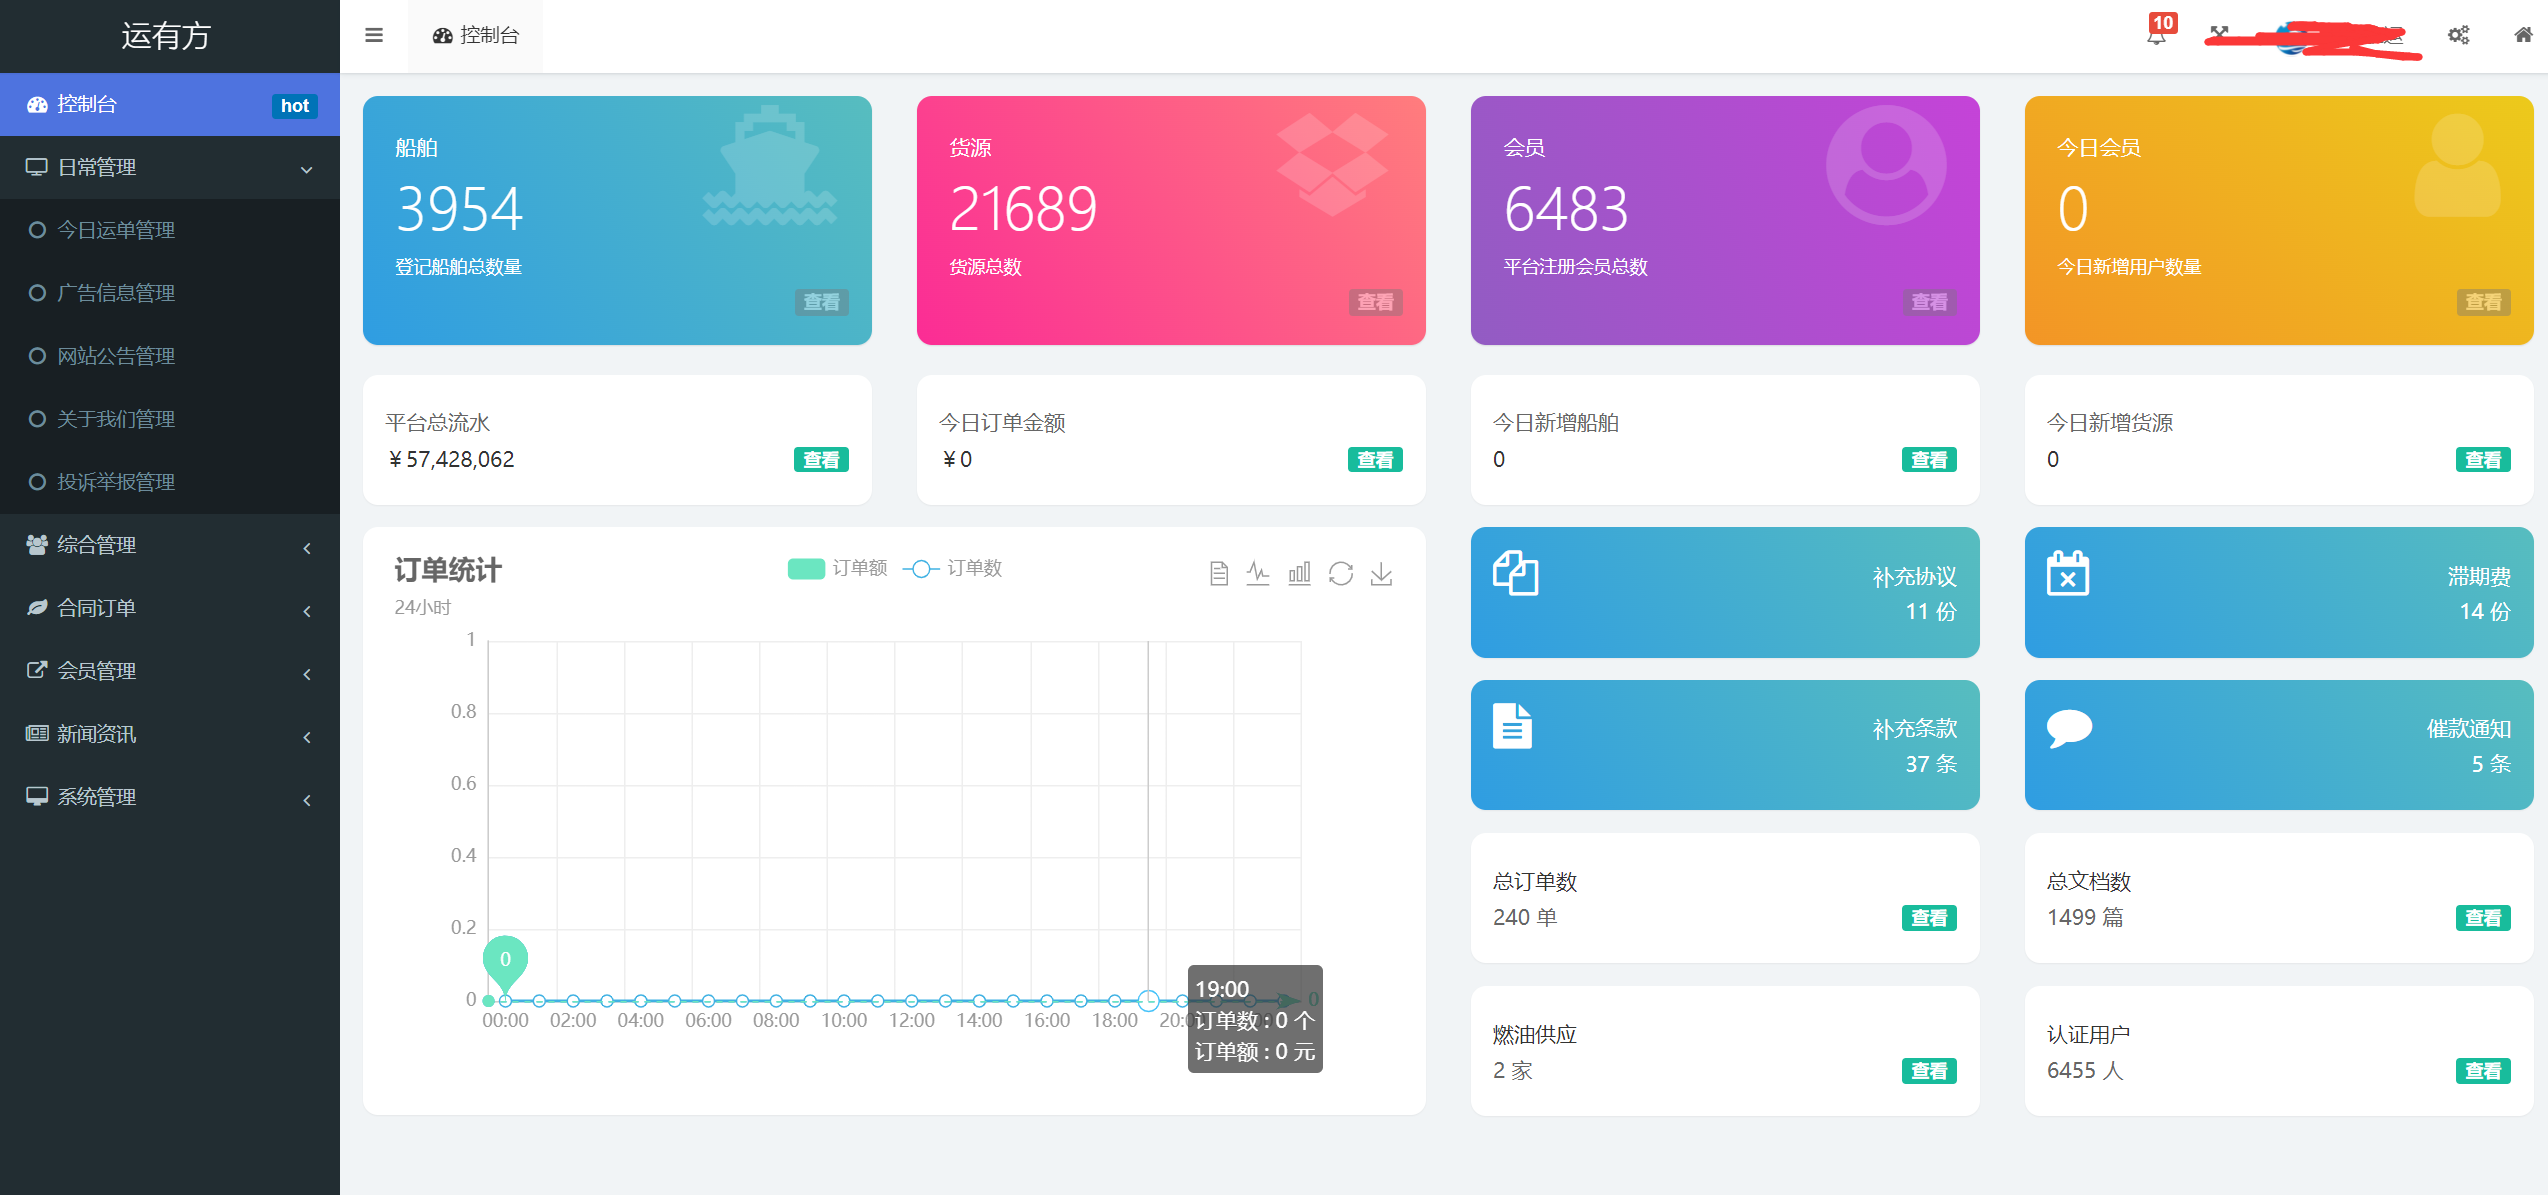Click user circle icon on 会员 card
This screenshot has height=1195, width=2548.
coord(1886,166)
